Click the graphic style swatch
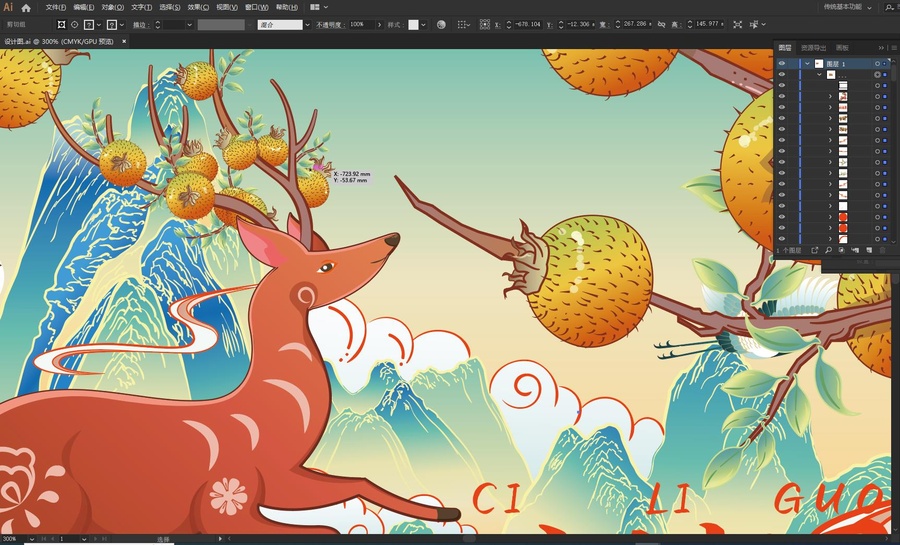This screenshot has height=545, width=900. 413,25
